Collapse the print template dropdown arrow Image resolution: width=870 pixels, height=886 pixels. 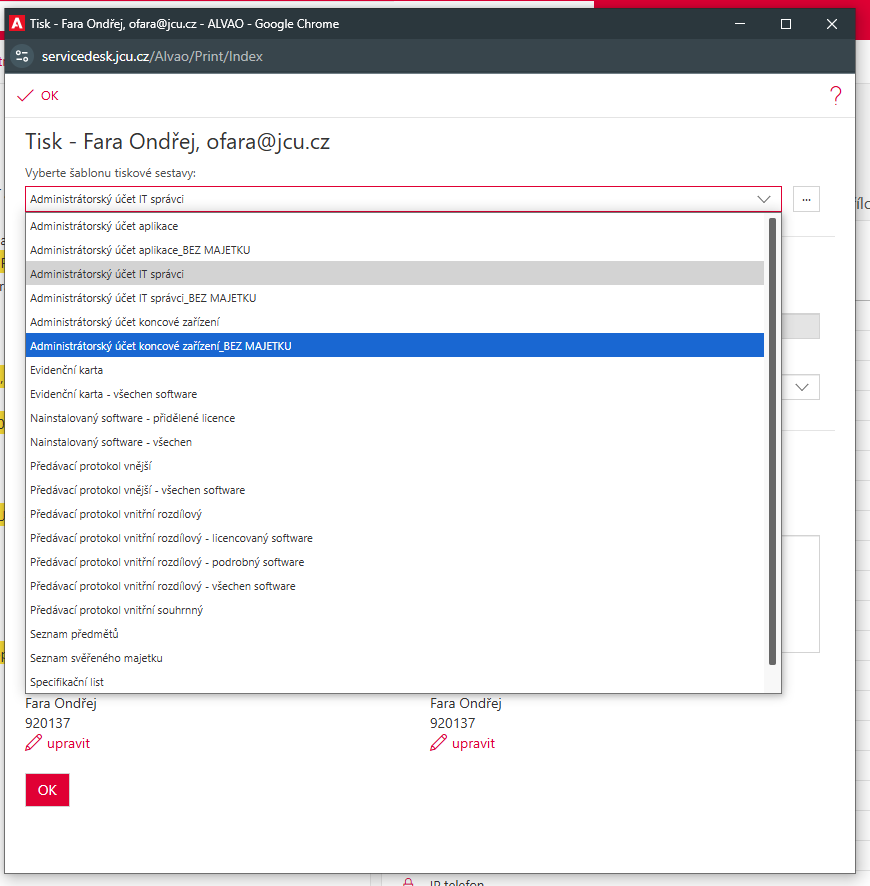[764, 199]
